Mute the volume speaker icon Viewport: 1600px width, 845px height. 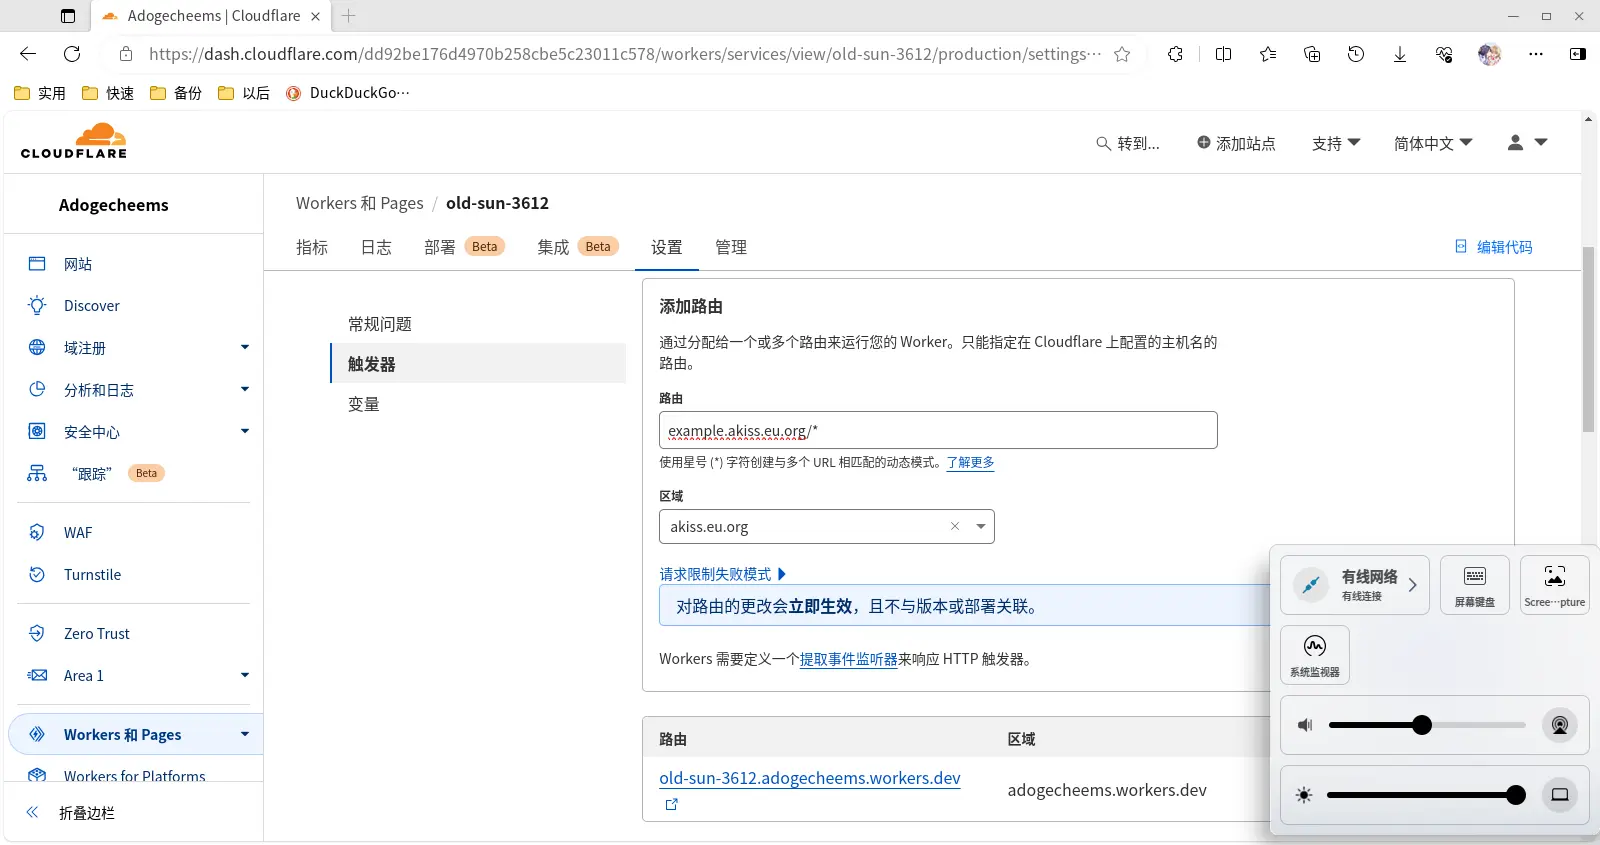(1305, 725)
